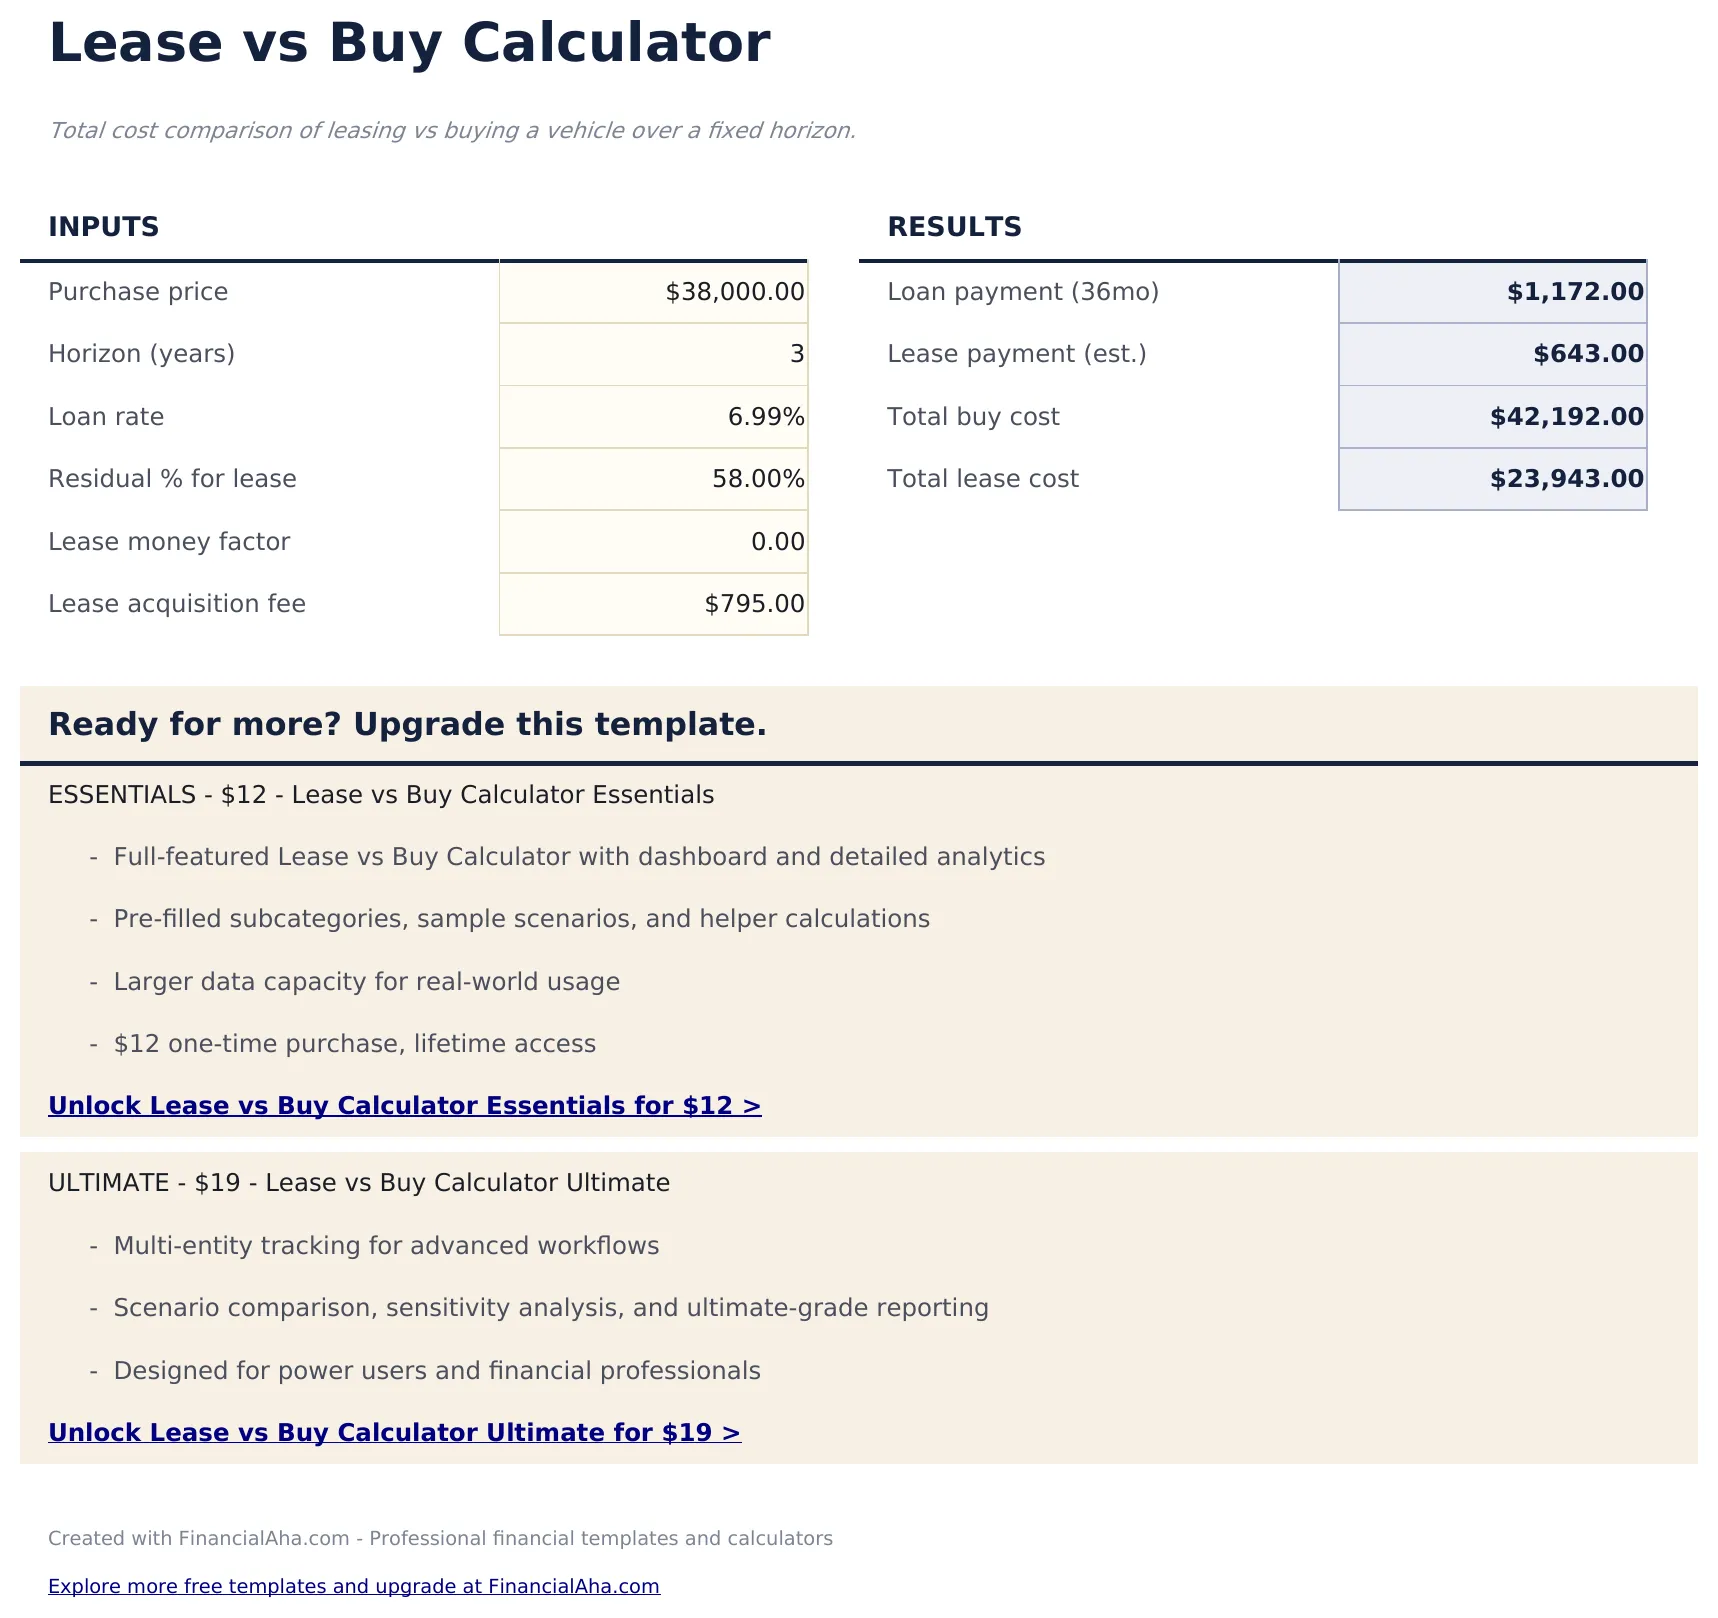1718x1618 pixels.
Task: Select the Lease payment estimate result
Action: (x=1491, y=354)
